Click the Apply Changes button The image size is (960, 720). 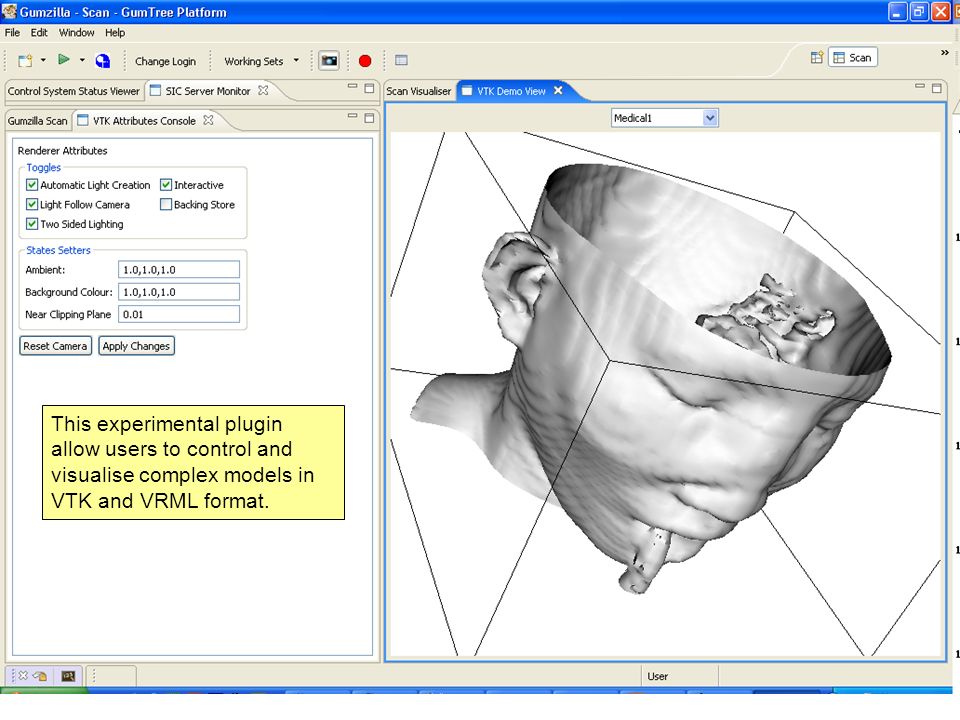click(136, 346)
